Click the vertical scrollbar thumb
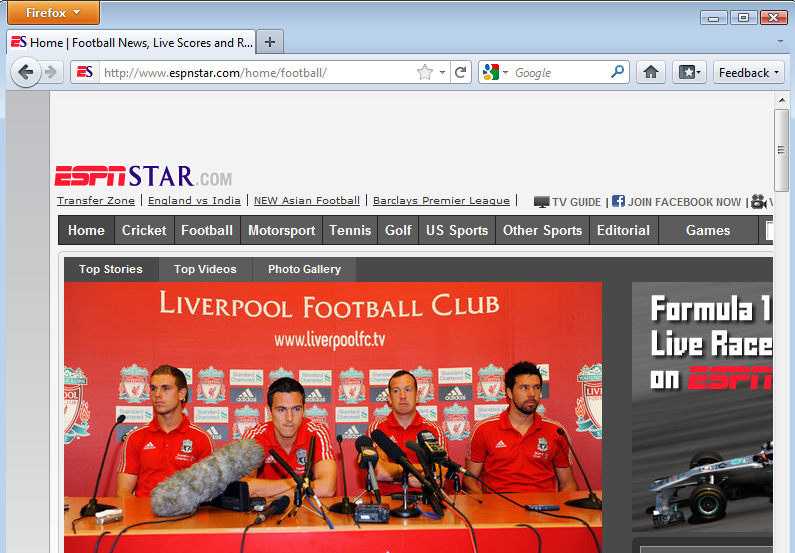 [781, 150]
